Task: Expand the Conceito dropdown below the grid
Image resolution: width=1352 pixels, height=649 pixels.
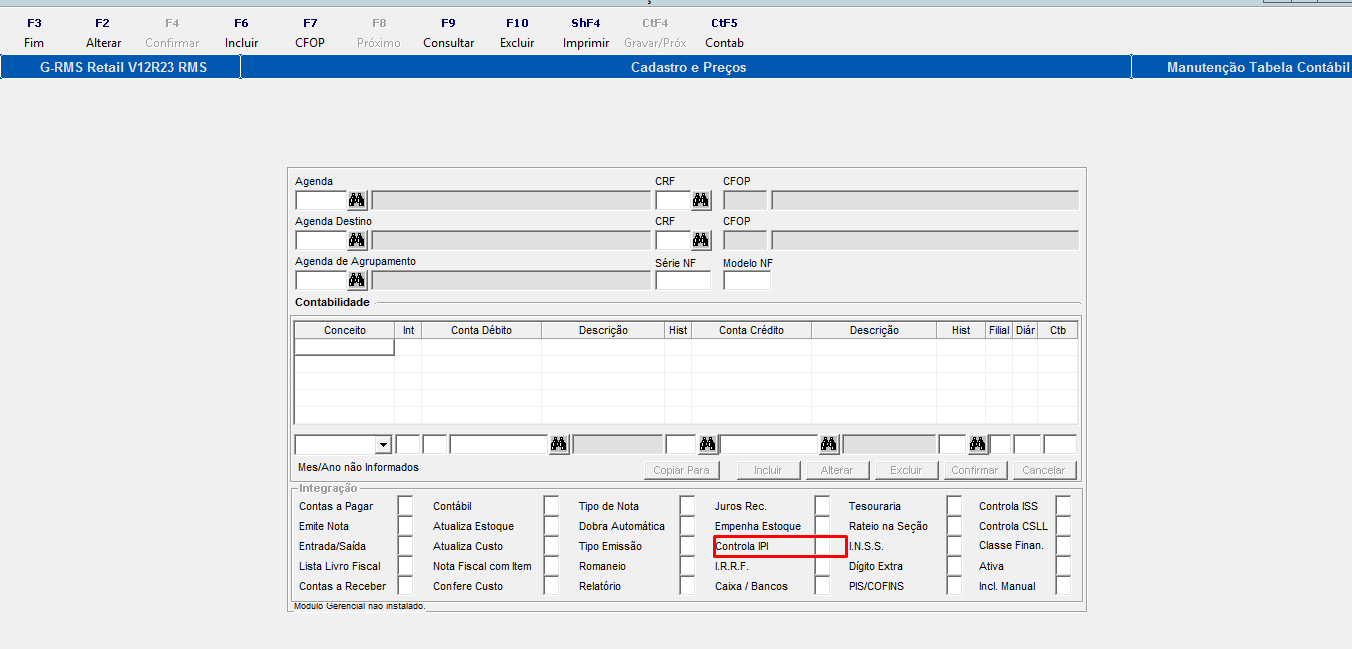Action: coord(383,445)
